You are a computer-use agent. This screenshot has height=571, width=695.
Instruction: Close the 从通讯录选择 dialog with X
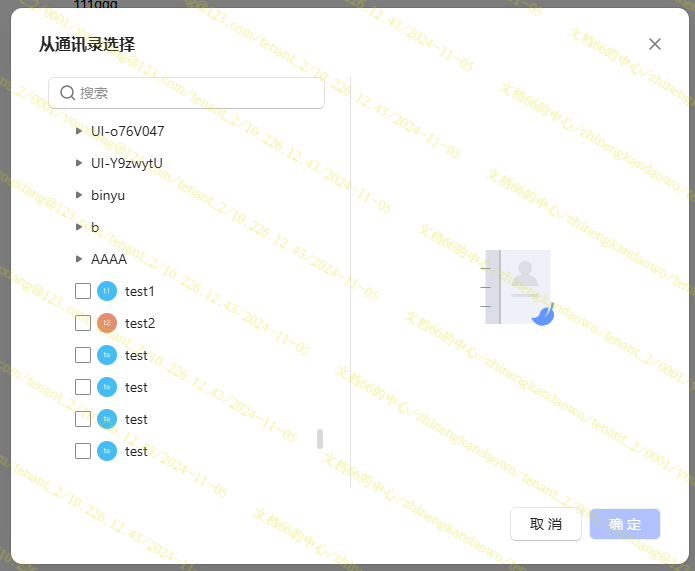655,44
